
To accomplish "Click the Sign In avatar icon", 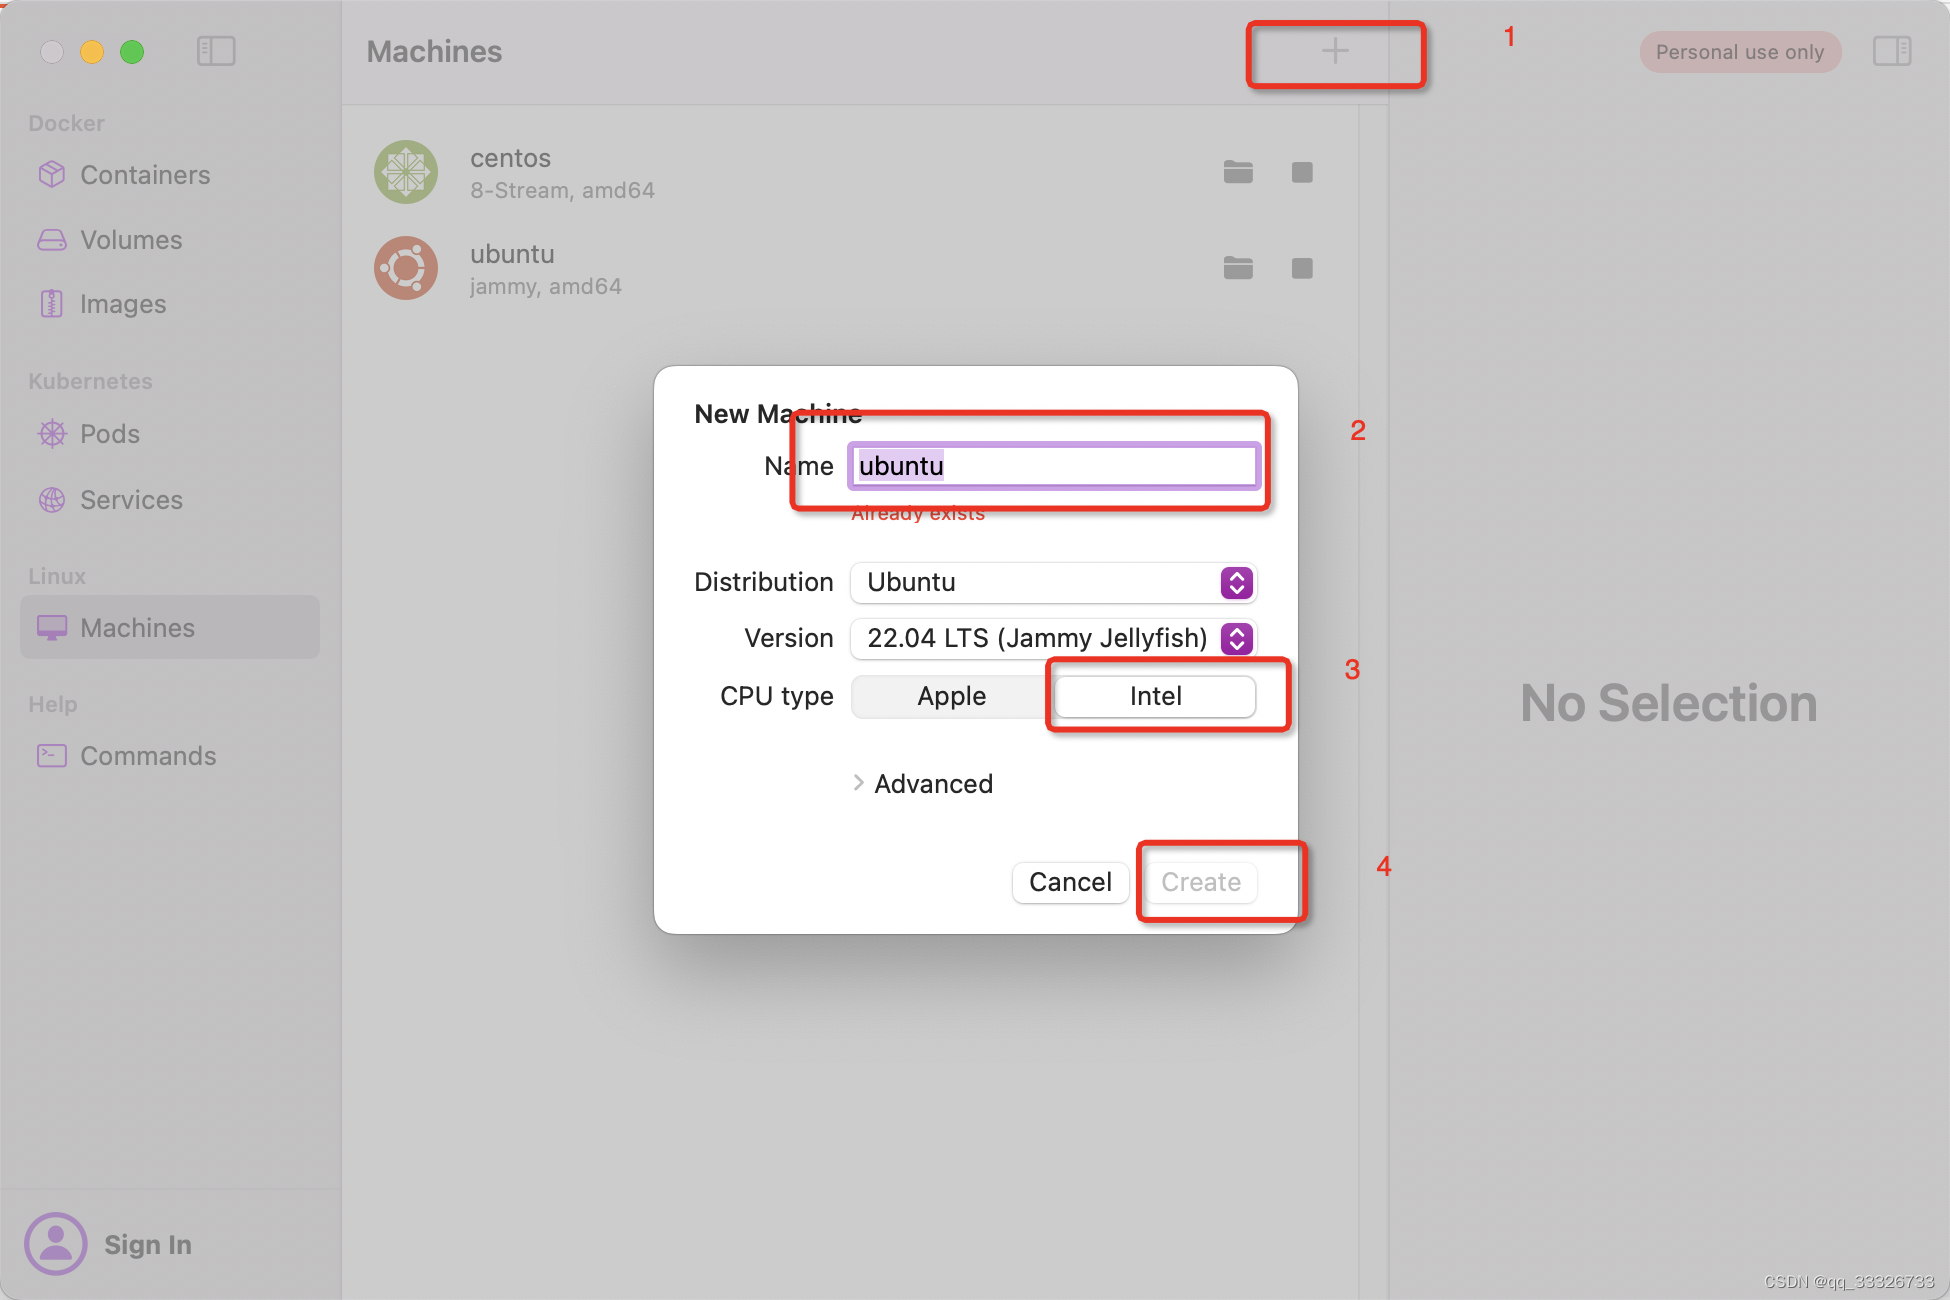I will (x=56, y=1243).
